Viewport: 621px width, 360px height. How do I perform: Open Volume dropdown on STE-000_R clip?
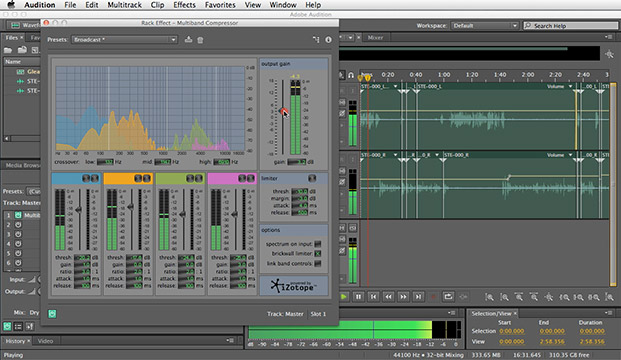[571, 155]
